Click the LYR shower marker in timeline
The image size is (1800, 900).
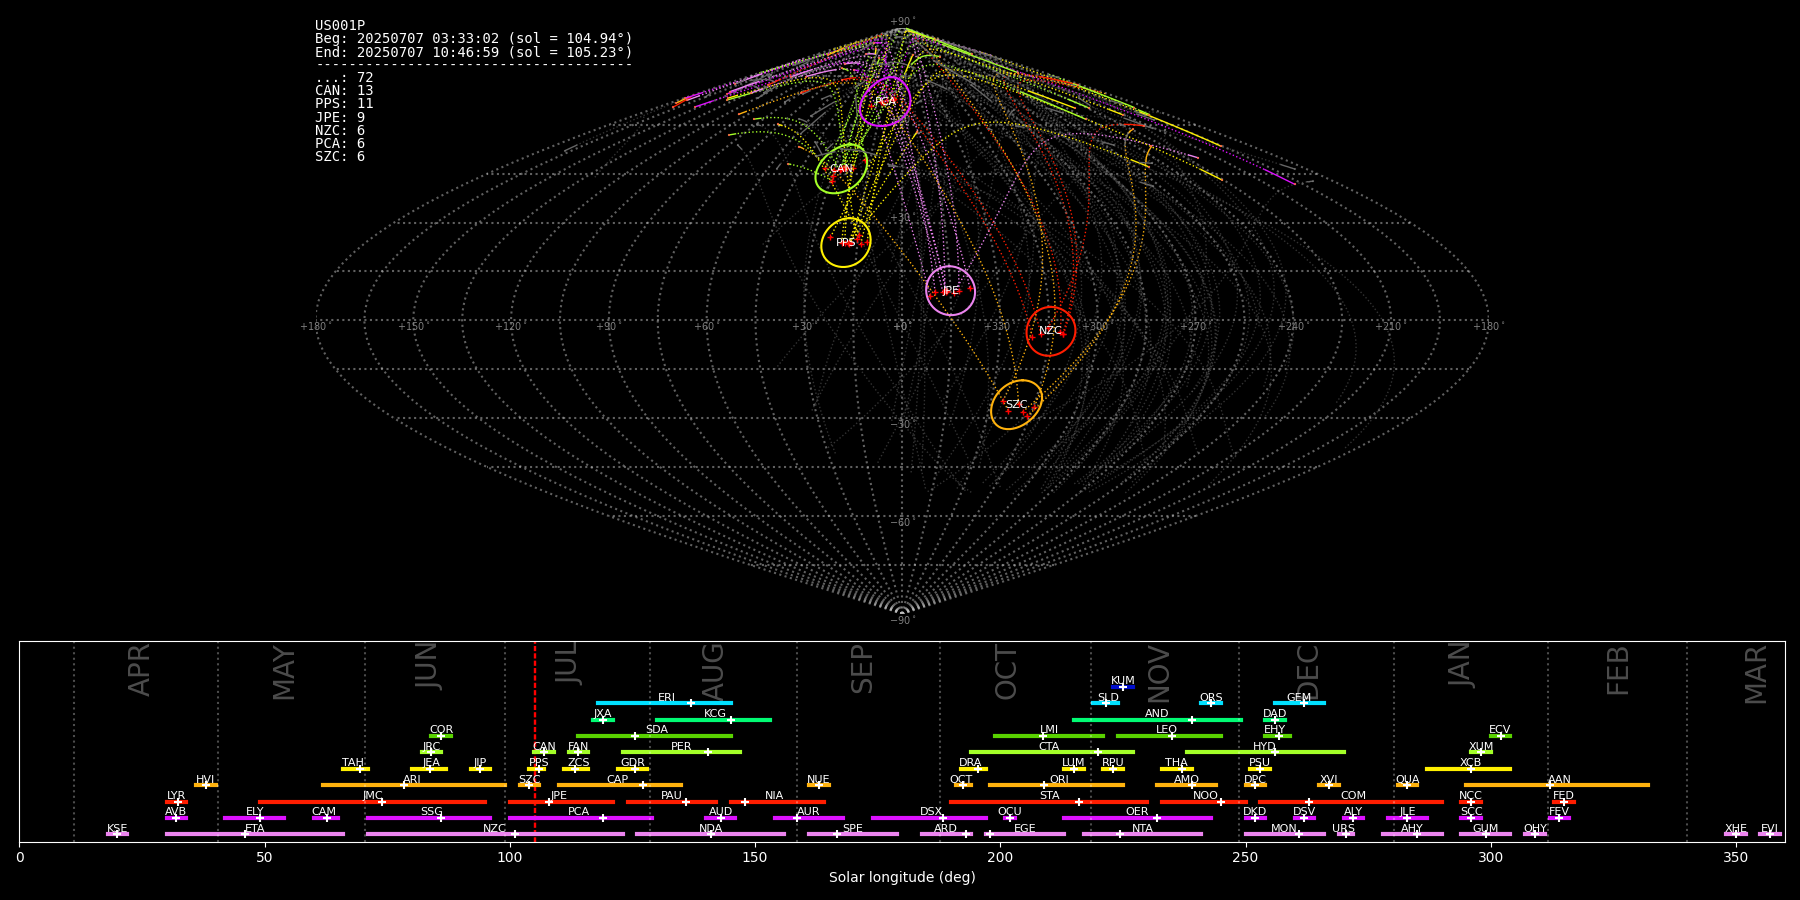[x=176, y=802]
